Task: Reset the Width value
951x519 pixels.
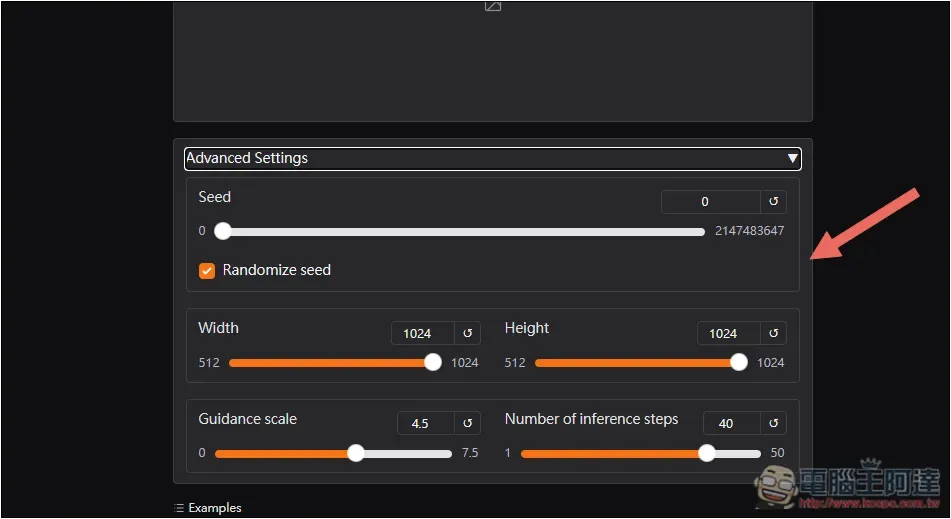Action: (468, 333)
